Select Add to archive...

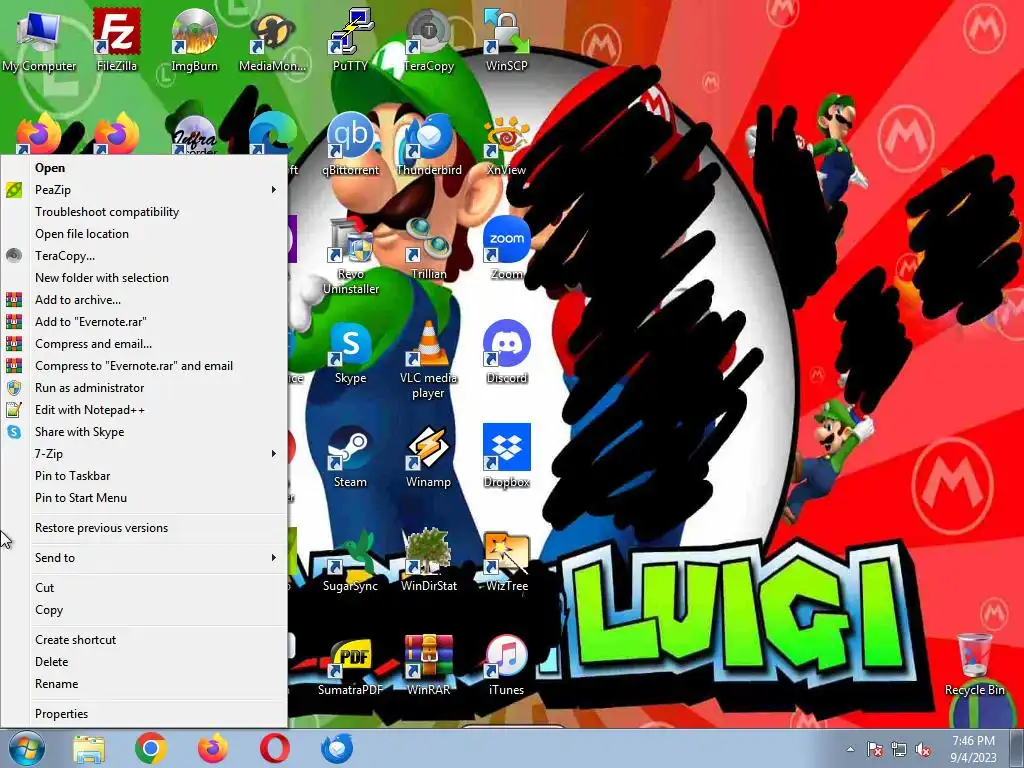coord(144,300)
